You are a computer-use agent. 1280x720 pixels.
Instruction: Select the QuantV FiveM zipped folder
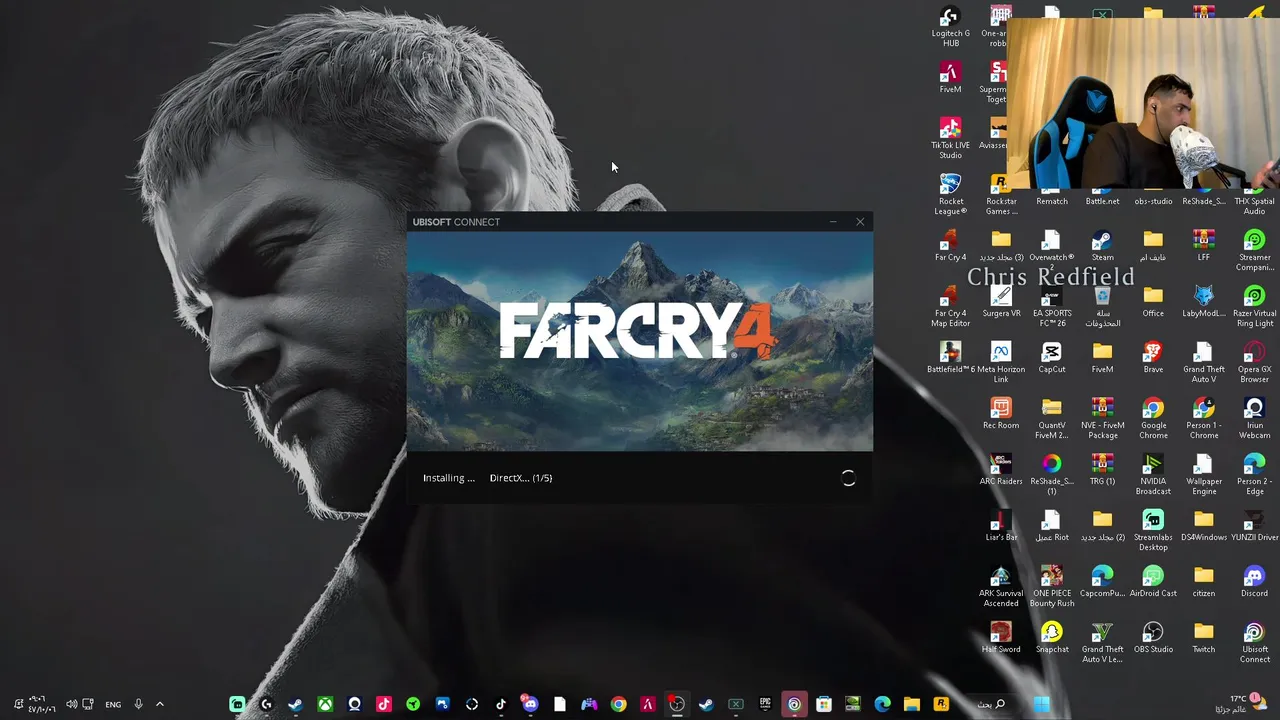point(1052,419)
